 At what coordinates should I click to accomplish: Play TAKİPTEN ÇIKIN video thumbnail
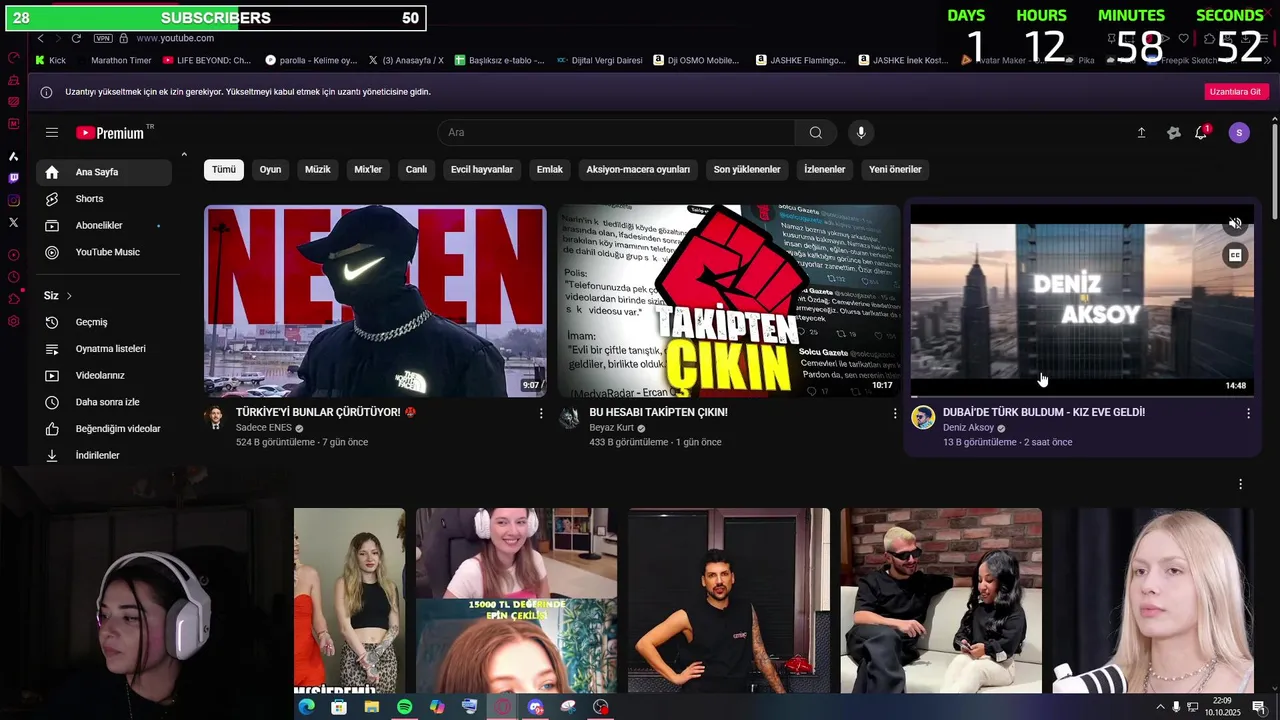[729, 301]
